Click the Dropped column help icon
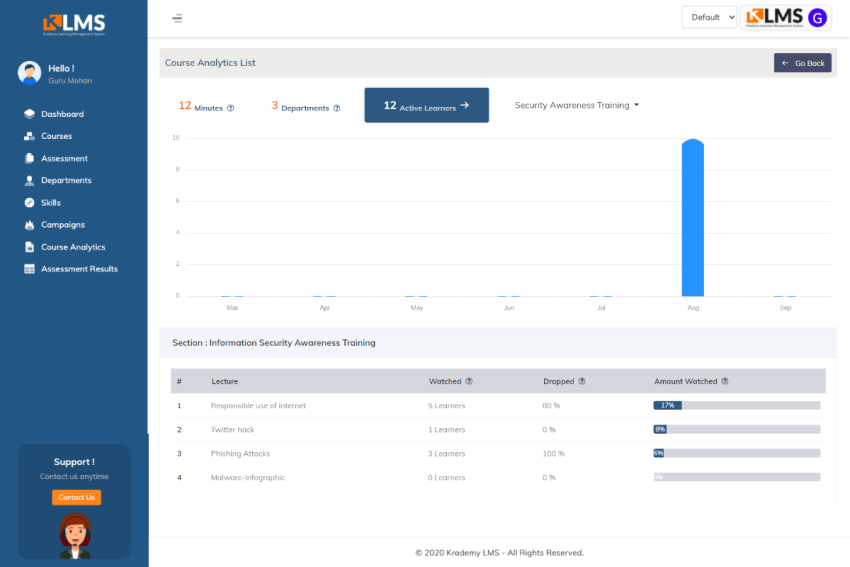This screenshot has width=850, height=567. tap(582, 381)
